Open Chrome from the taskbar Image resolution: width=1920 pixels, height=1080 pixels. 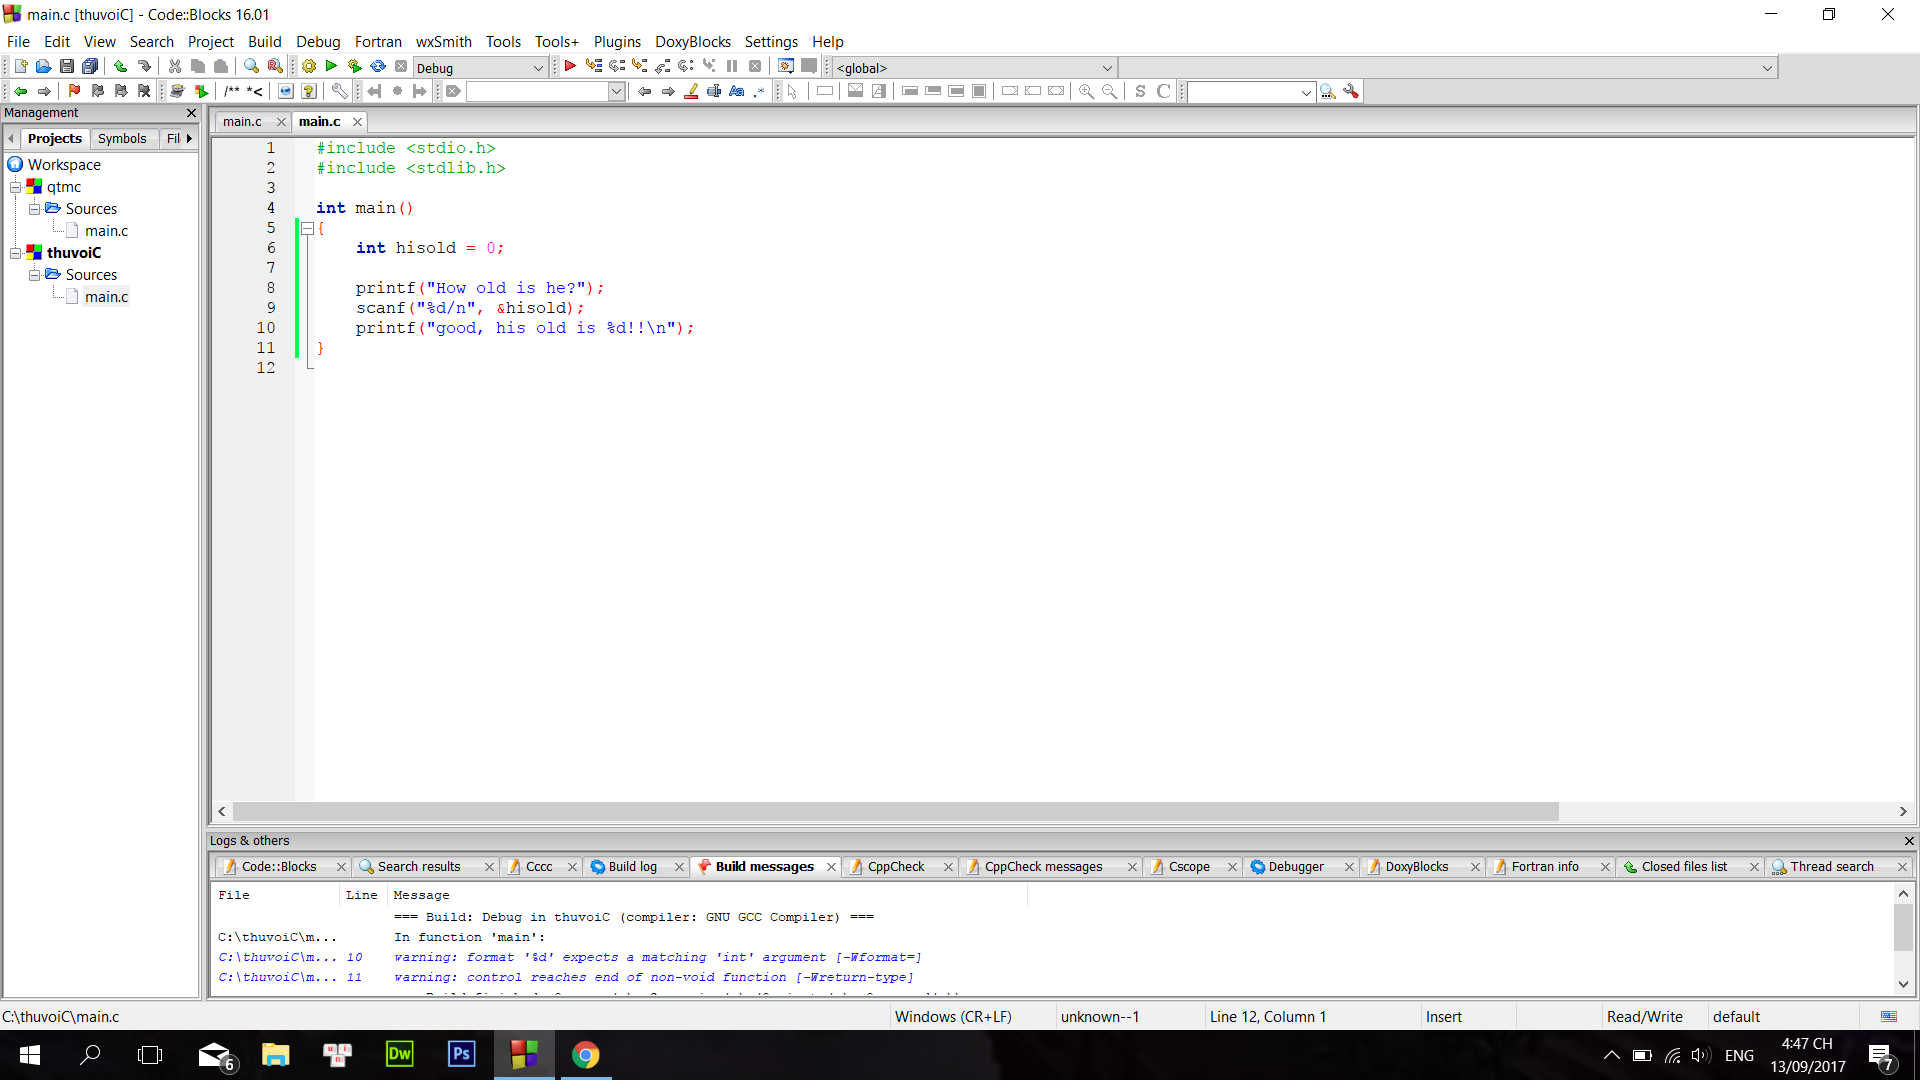[x=586, y=1055]
